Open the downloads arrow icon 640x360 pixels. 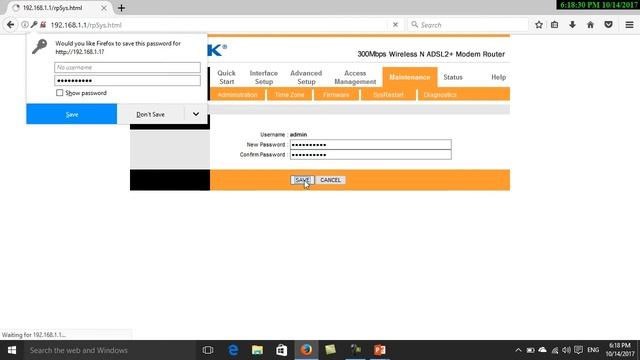point(572,25)
